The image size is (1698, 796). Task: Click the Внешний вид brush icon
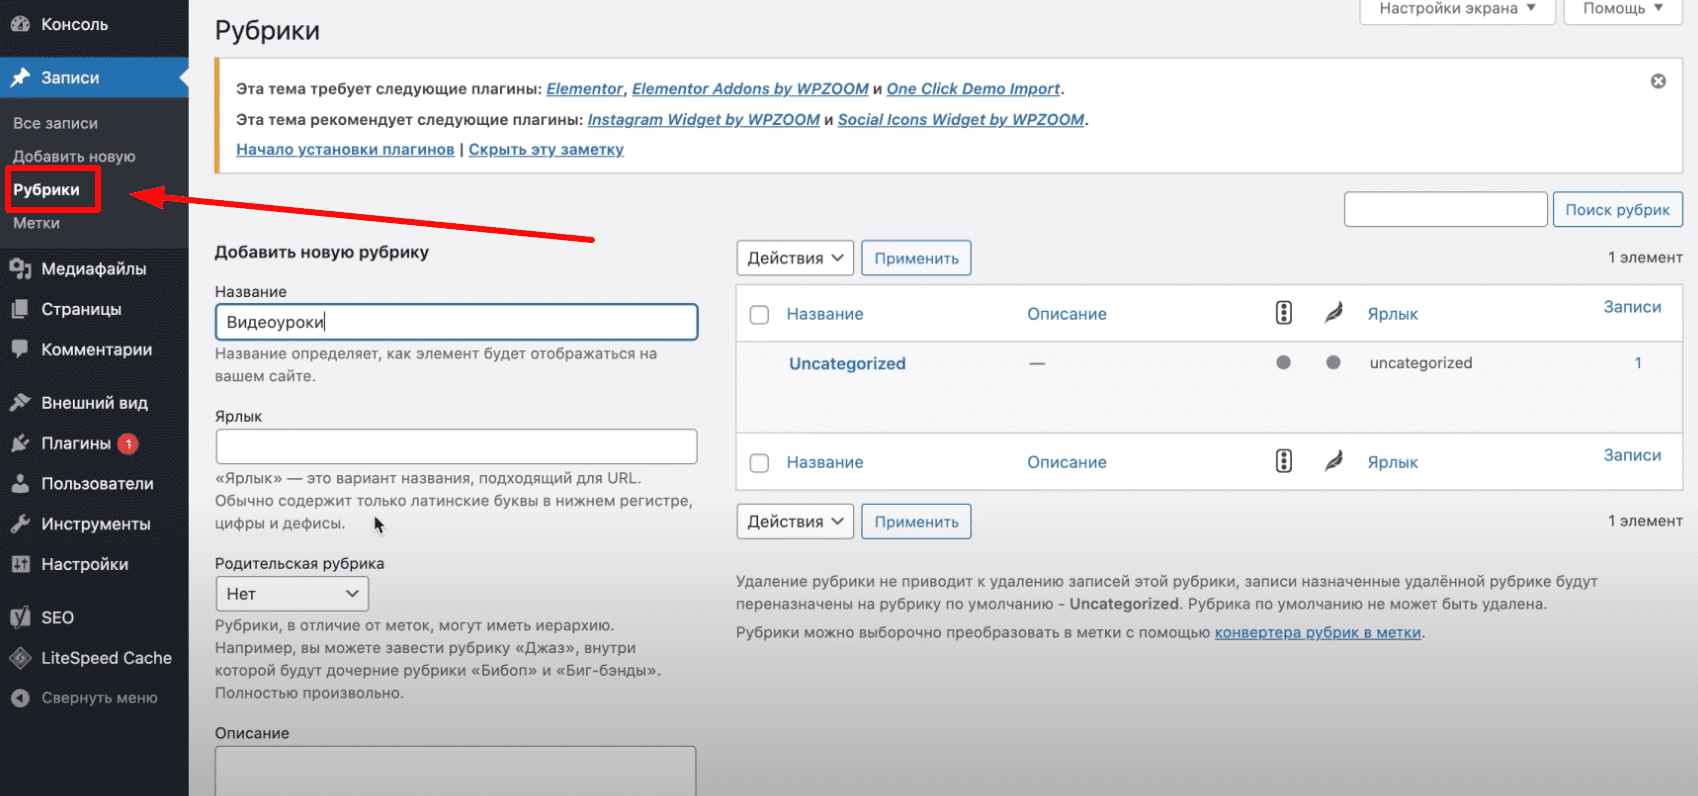coord(20,402)
